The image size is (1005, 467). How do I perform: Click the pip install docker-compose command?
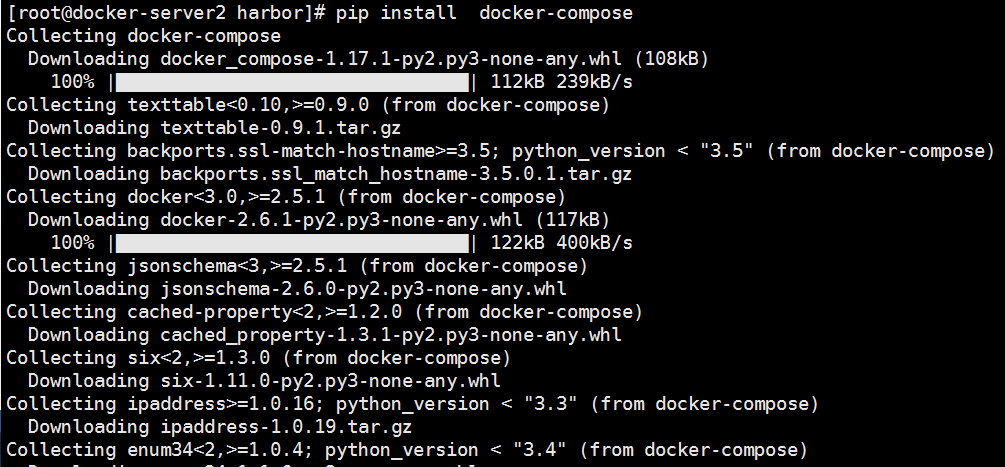484,13
